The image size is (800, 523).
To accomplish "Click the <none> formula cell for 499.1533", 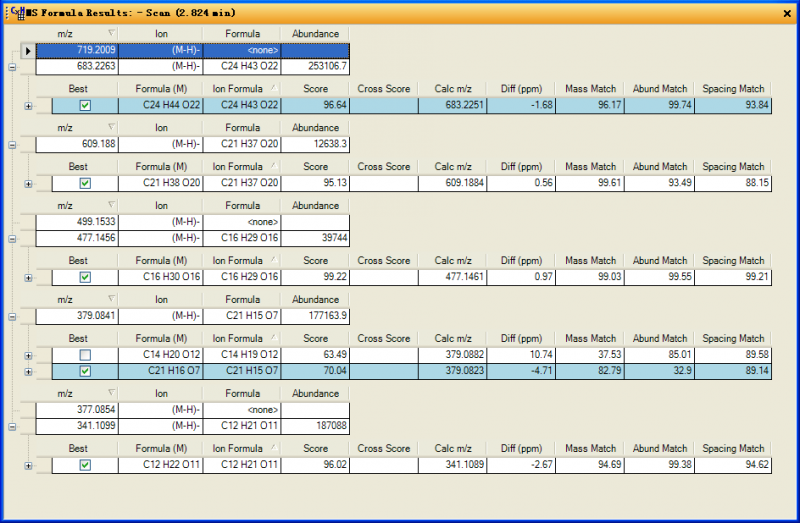I will 242,222.
